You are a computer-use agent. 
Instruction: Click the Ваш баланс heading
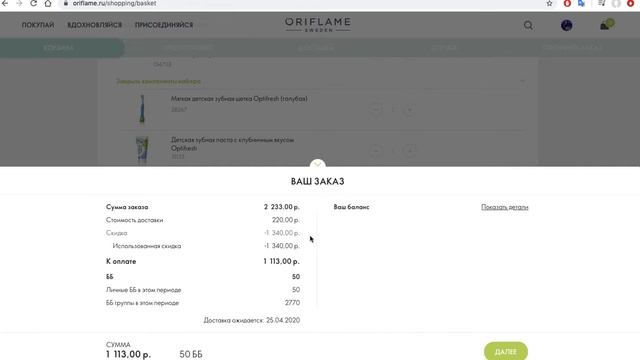point(351,207)
